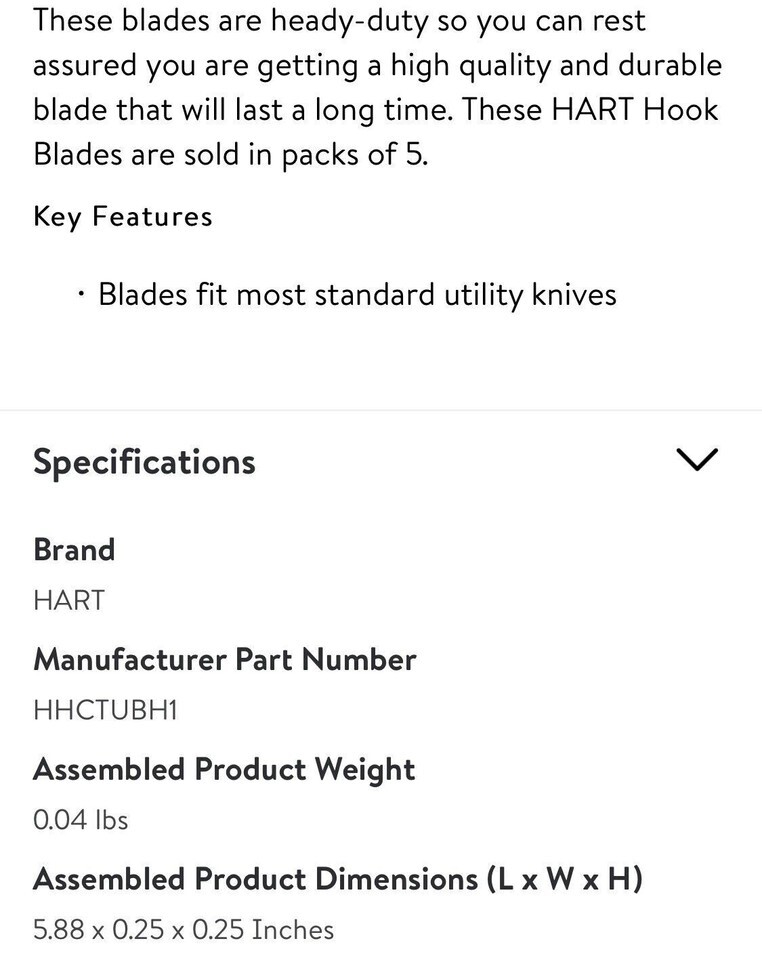Click the Specifications heading
The width and height of the screenshot is (762, 960).
(144, 462)
